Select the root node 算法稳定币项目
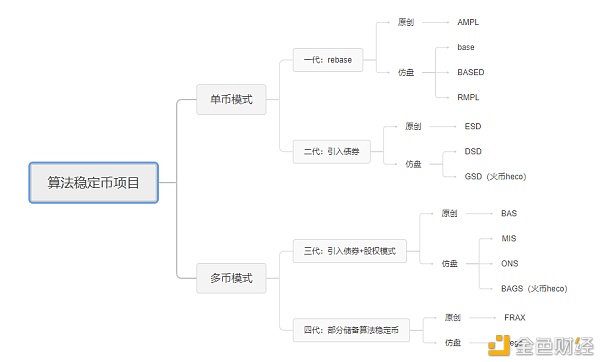 tap(93, 183)
